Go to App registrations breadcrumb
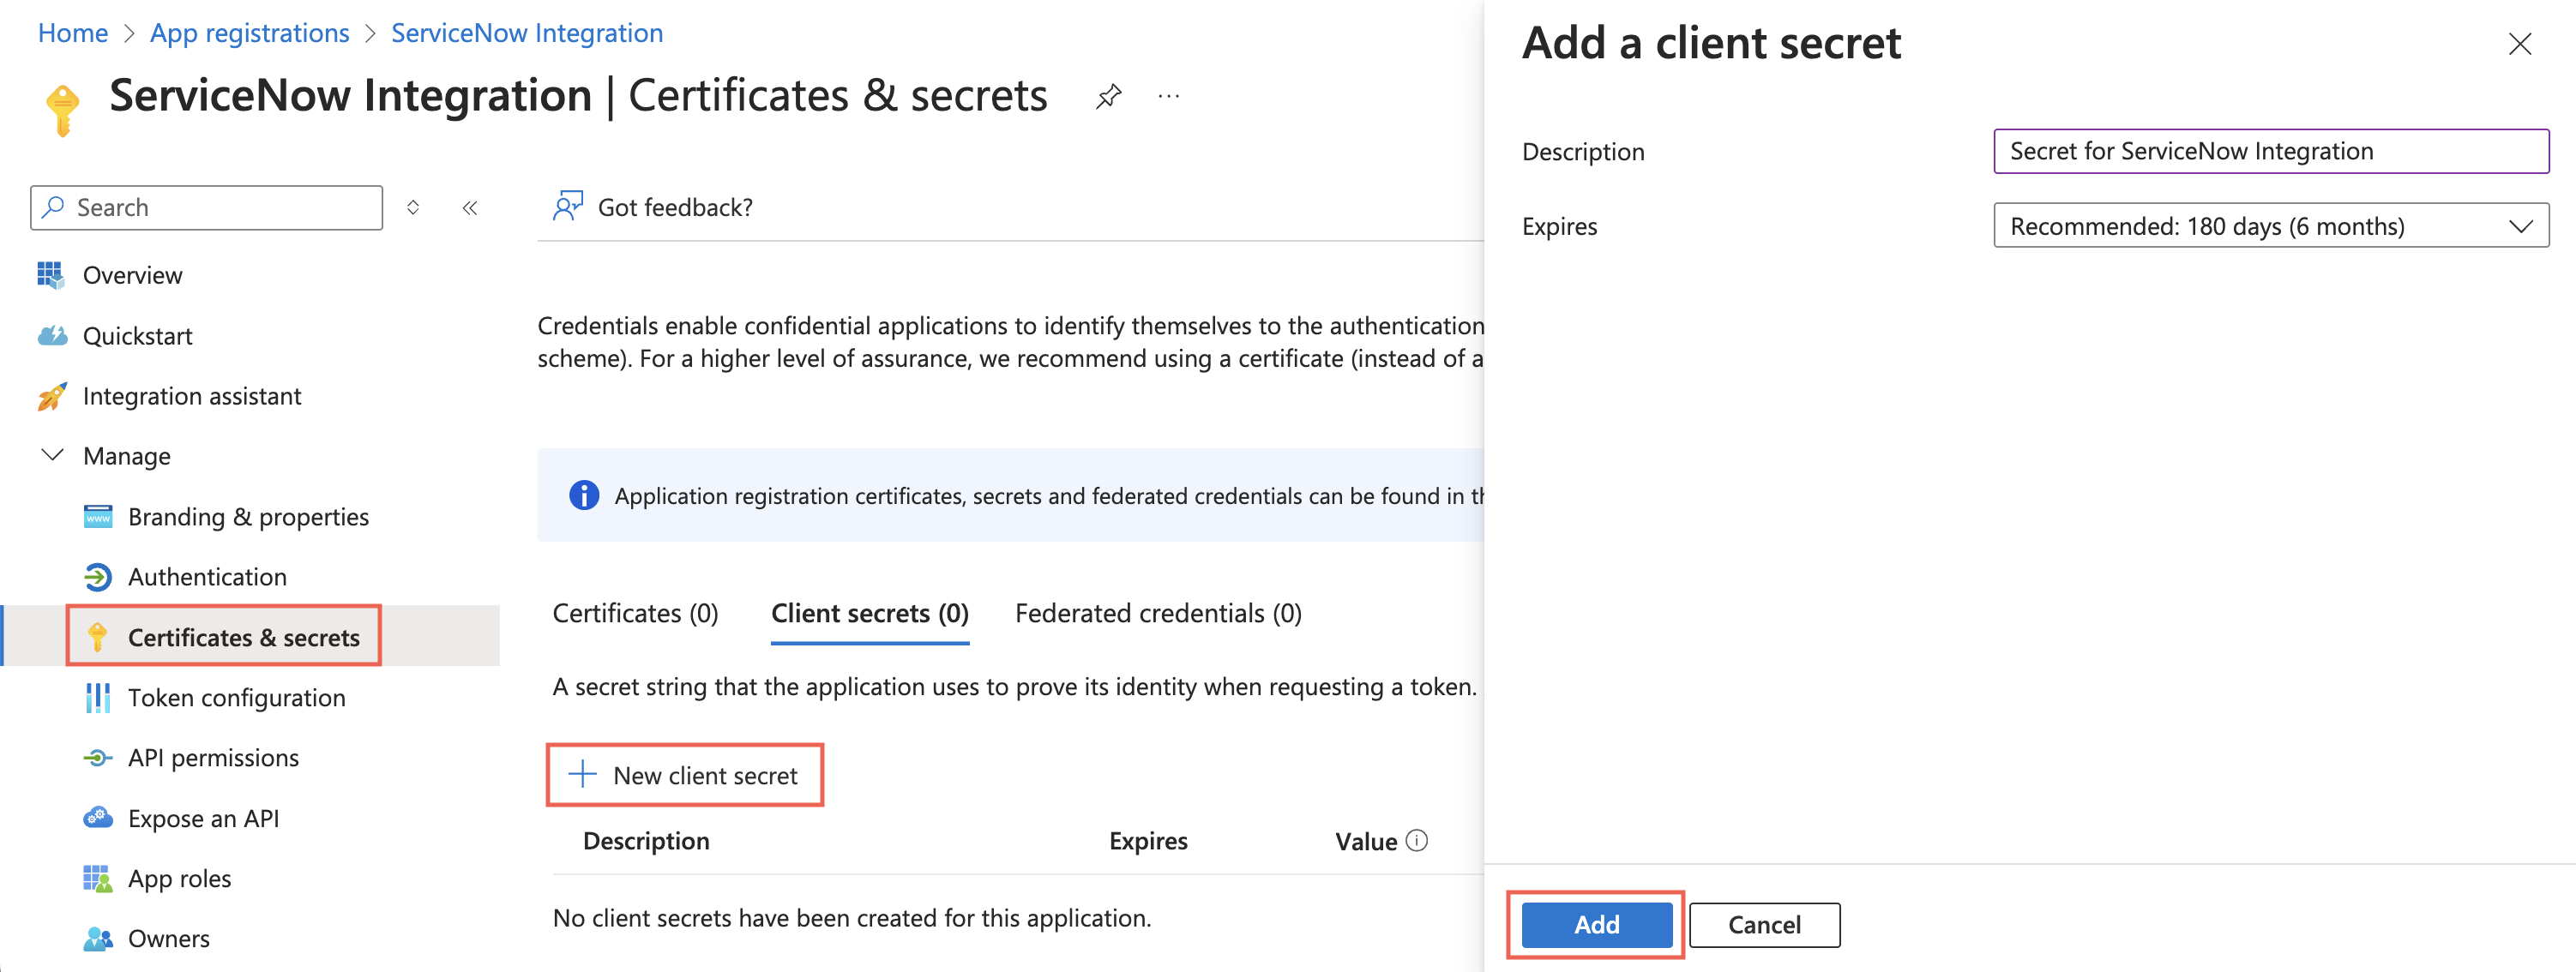This screenshot has width=2576, height=972. pos(250,33)
